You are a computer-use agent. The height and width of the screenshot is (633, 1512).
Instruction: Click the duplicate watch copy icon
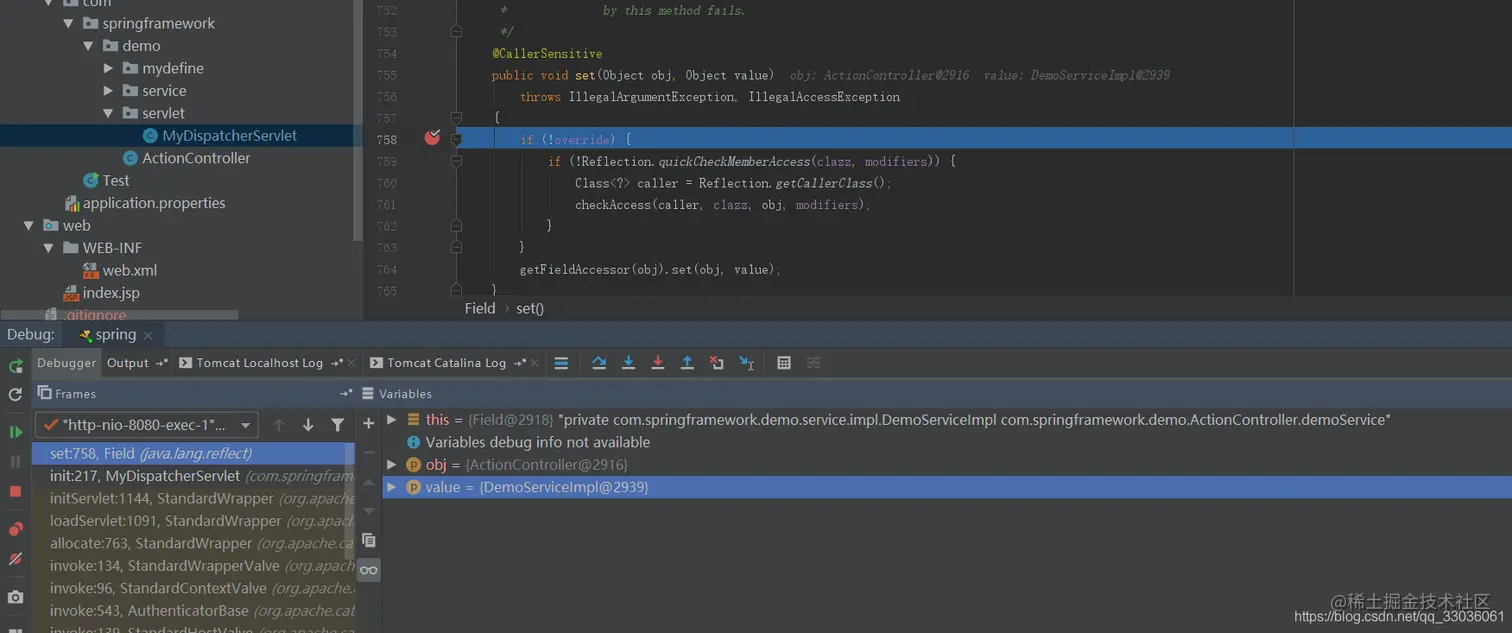(368, 540)
